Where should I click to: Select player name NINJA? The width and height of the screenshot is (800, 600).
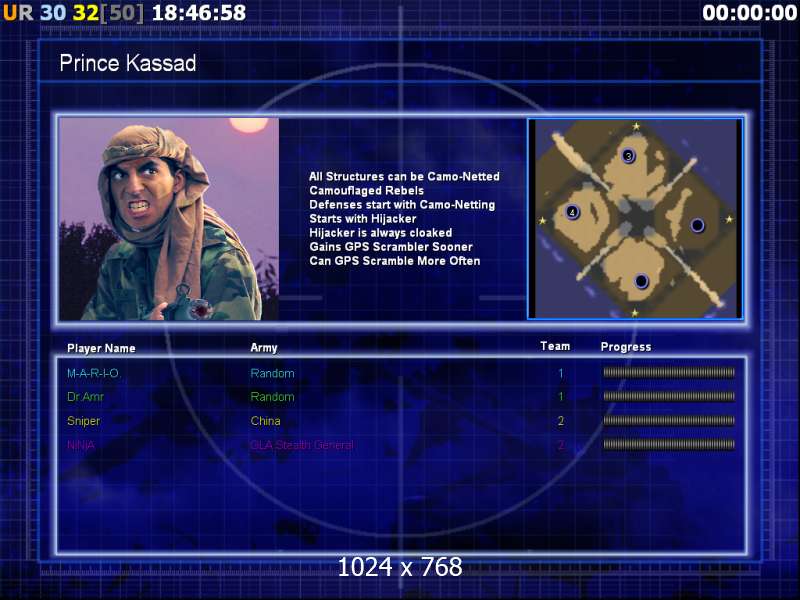point(81,445)
